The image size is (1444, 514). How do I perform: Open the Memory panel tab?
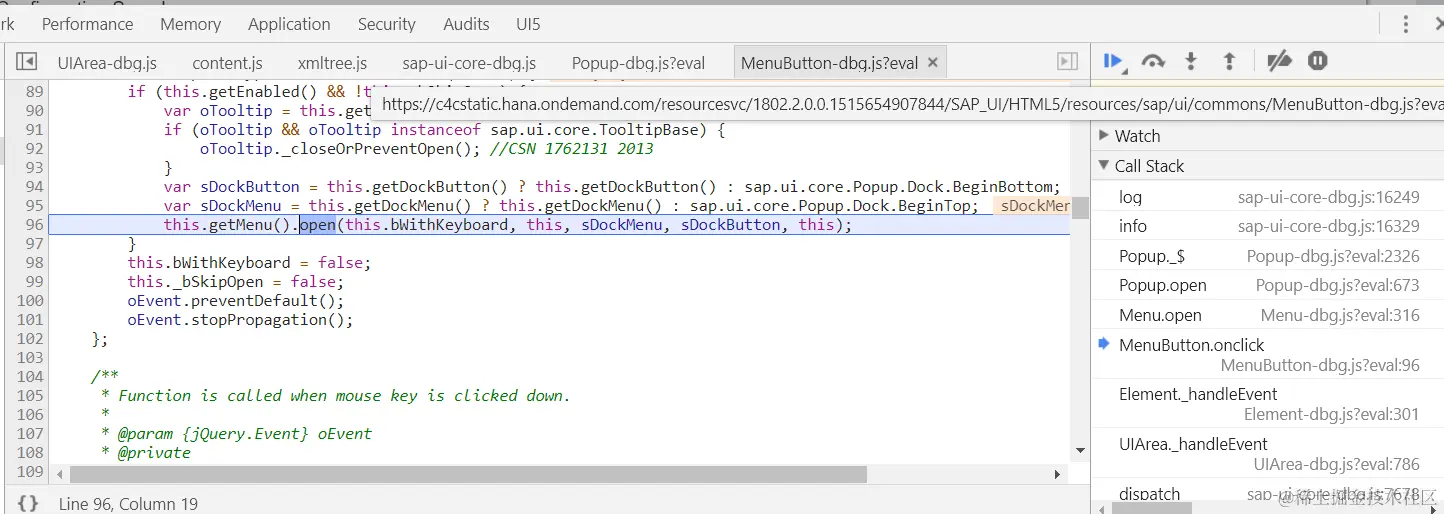tap(190, 24)
